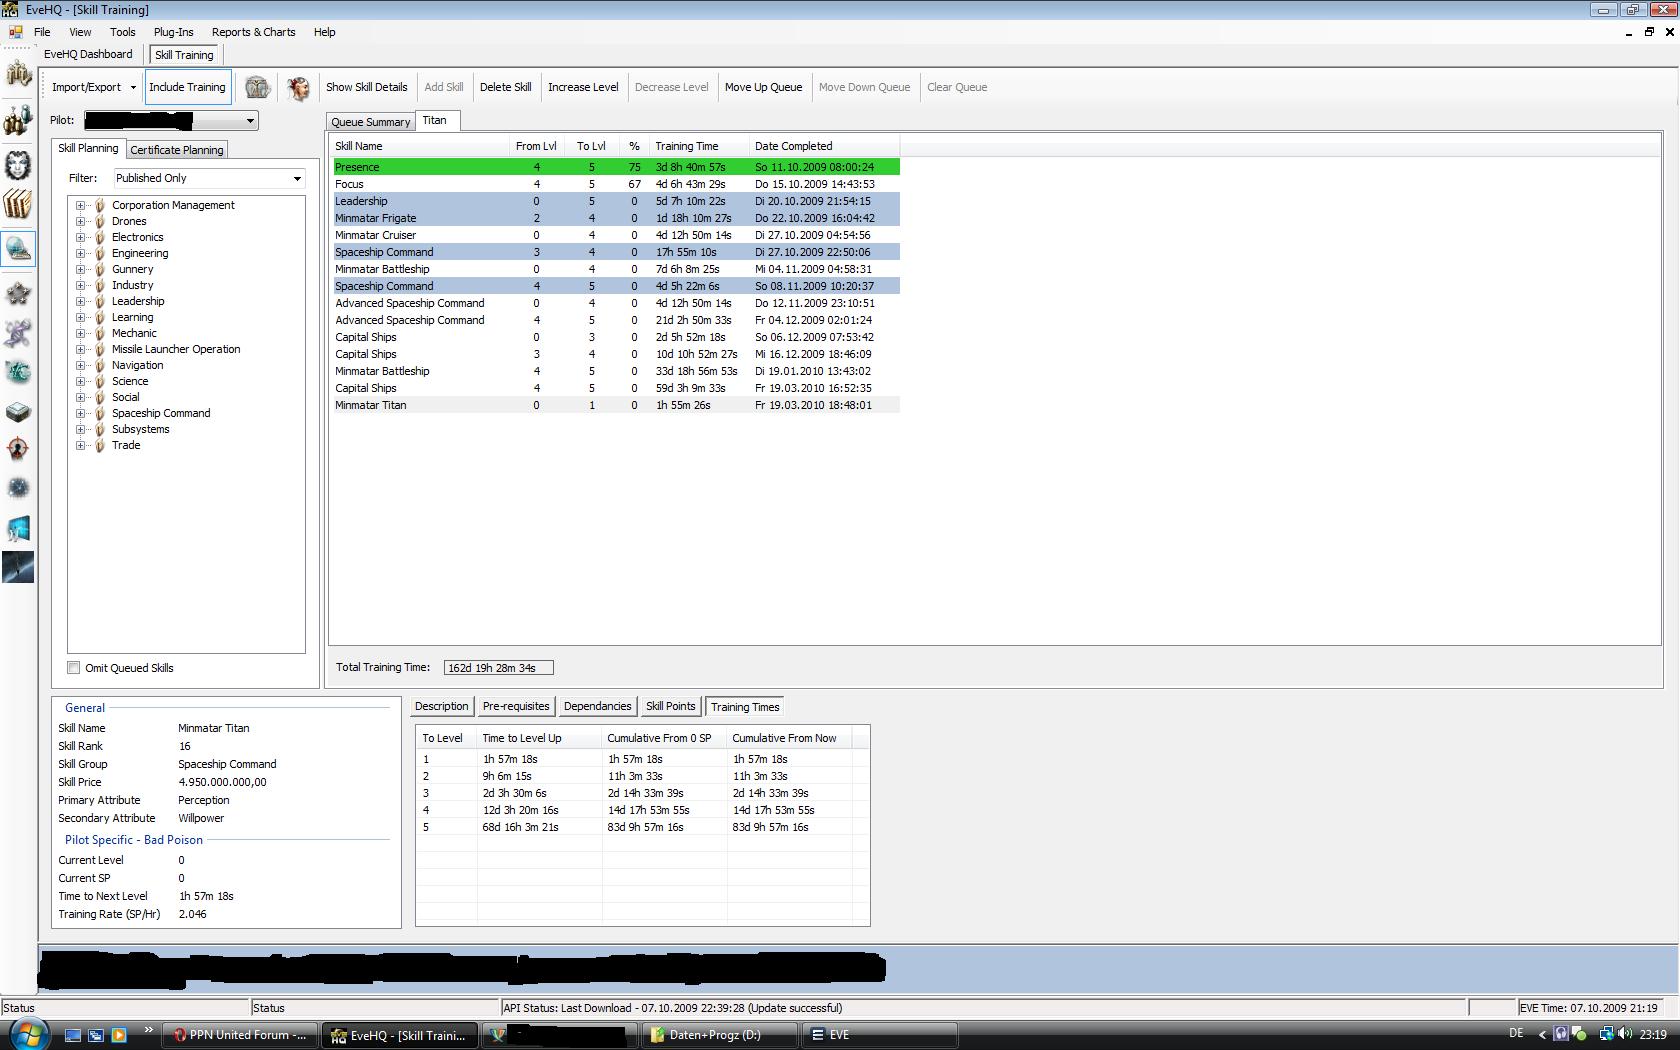Expand the Navigation skill group

coord(81,365)
